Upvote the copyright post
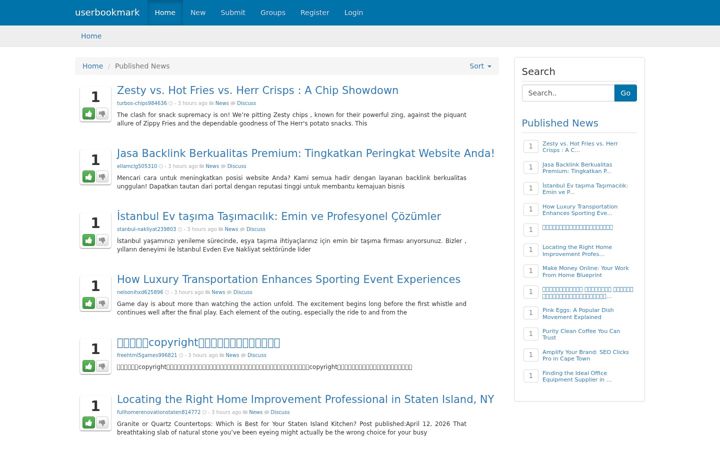Viewport: 720px width, 450px height. [x=89, y=366]
